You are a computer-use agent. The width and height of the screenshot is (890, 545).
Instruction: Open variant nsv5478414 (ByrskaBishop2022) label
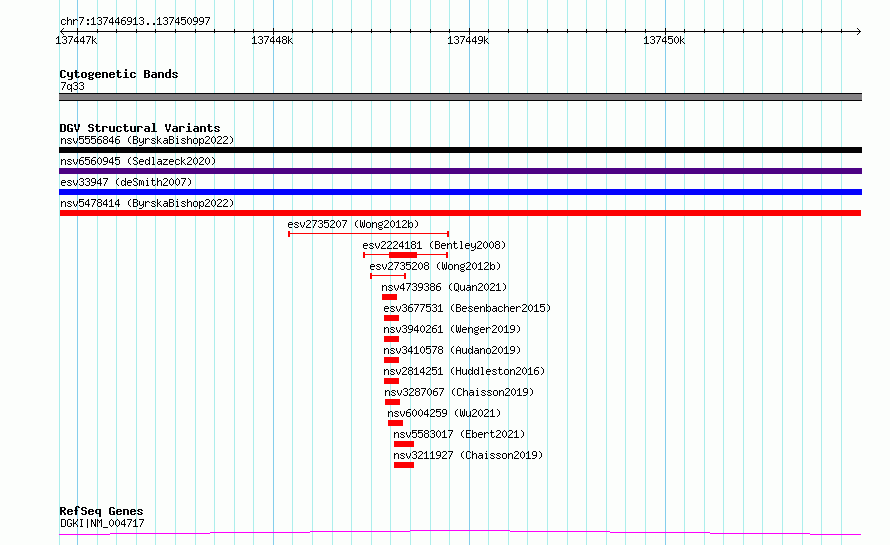click(x=147, y=203)
